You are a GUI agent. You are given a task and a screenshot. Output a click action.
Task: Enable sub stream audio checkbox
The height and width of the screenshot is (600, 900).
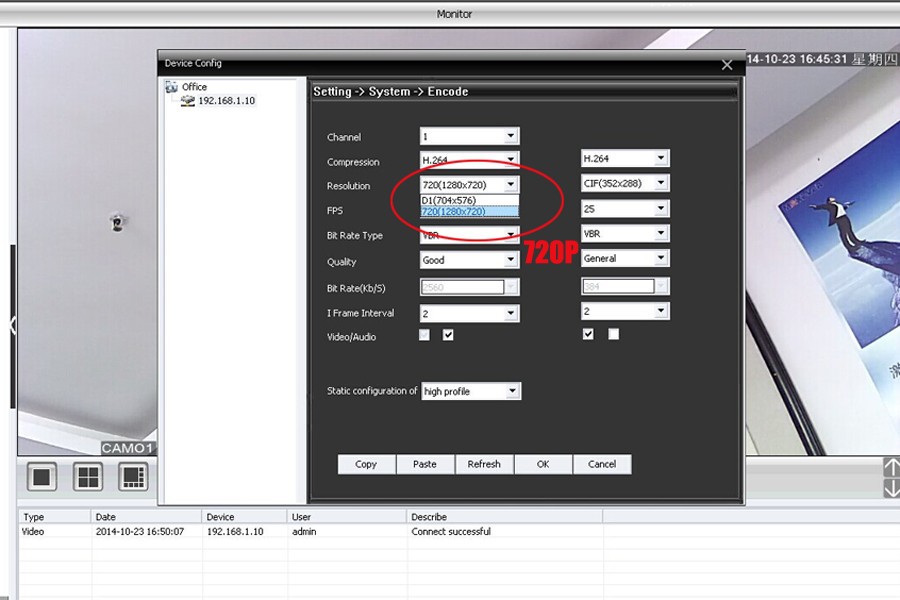[613, 334]
